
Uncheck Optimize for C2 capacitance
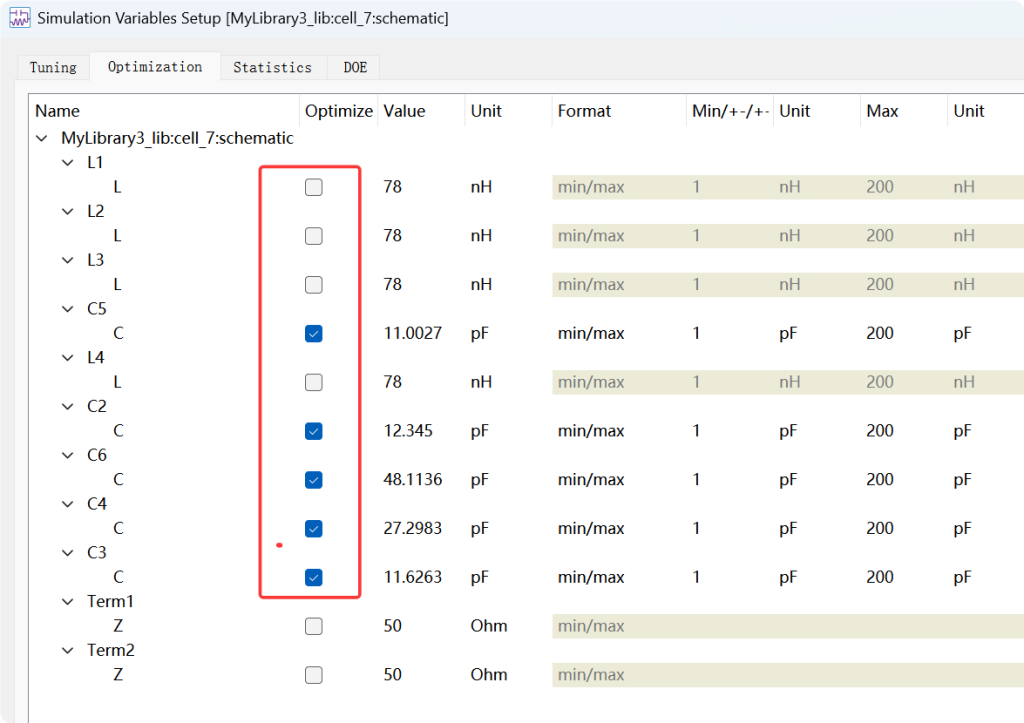313,431
